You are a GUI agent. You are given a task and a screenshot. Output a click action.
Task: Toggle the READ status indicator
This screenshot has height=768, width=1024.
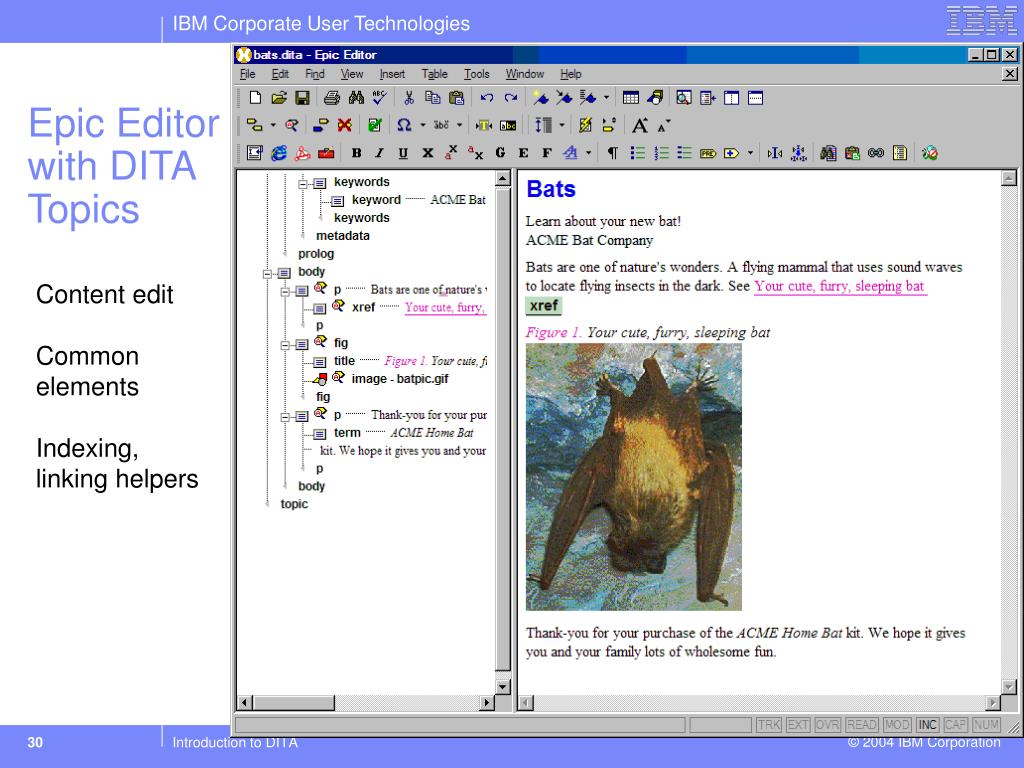[861, 725]
